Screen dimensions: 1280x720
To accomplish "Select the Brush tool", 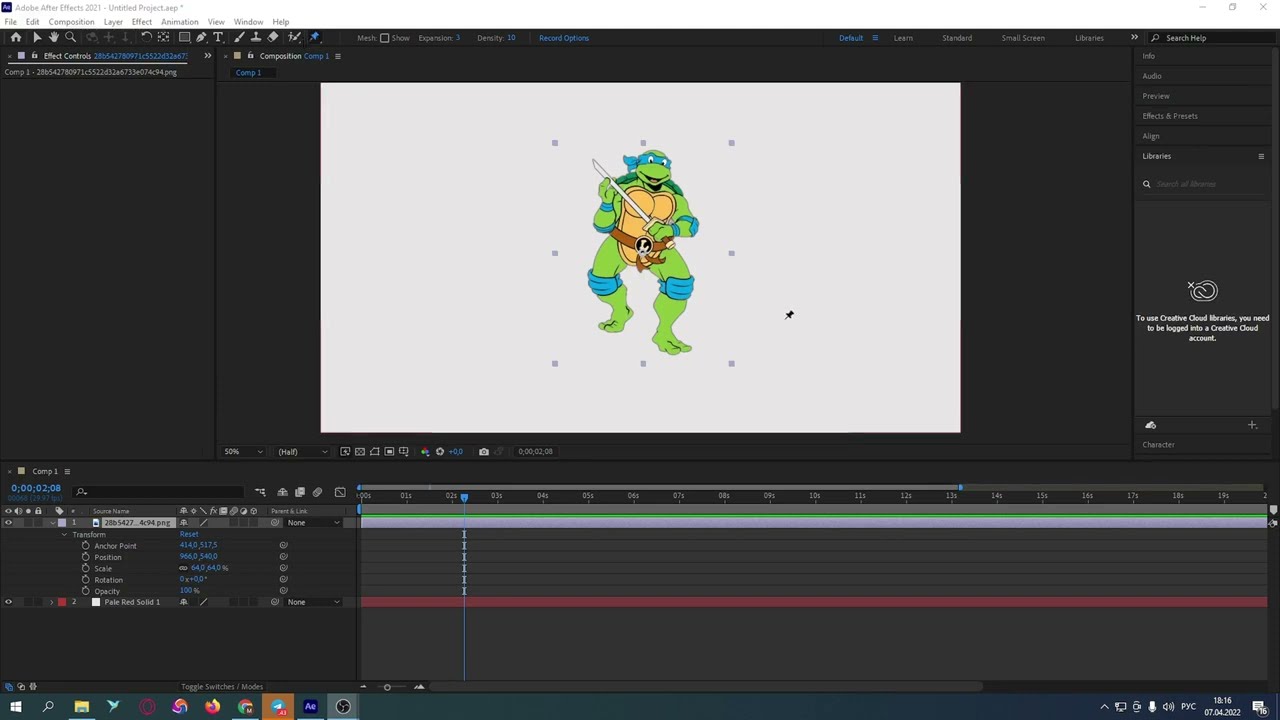I will click(239, 37).
